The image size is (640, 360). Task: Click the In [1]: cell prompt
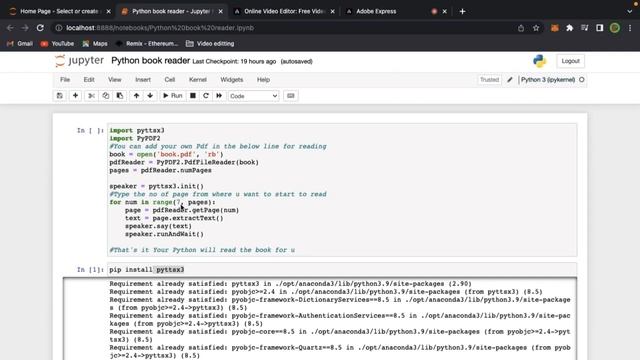[x=90, y=269]
